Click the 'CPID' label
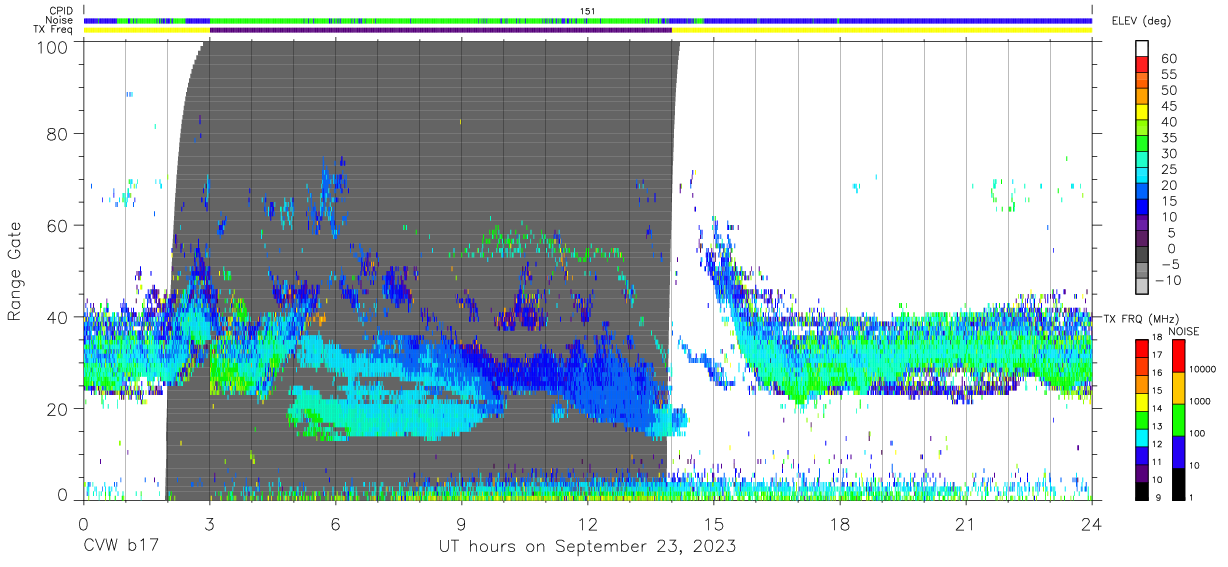The image size is (1228, 567). [x=61, y=11]
